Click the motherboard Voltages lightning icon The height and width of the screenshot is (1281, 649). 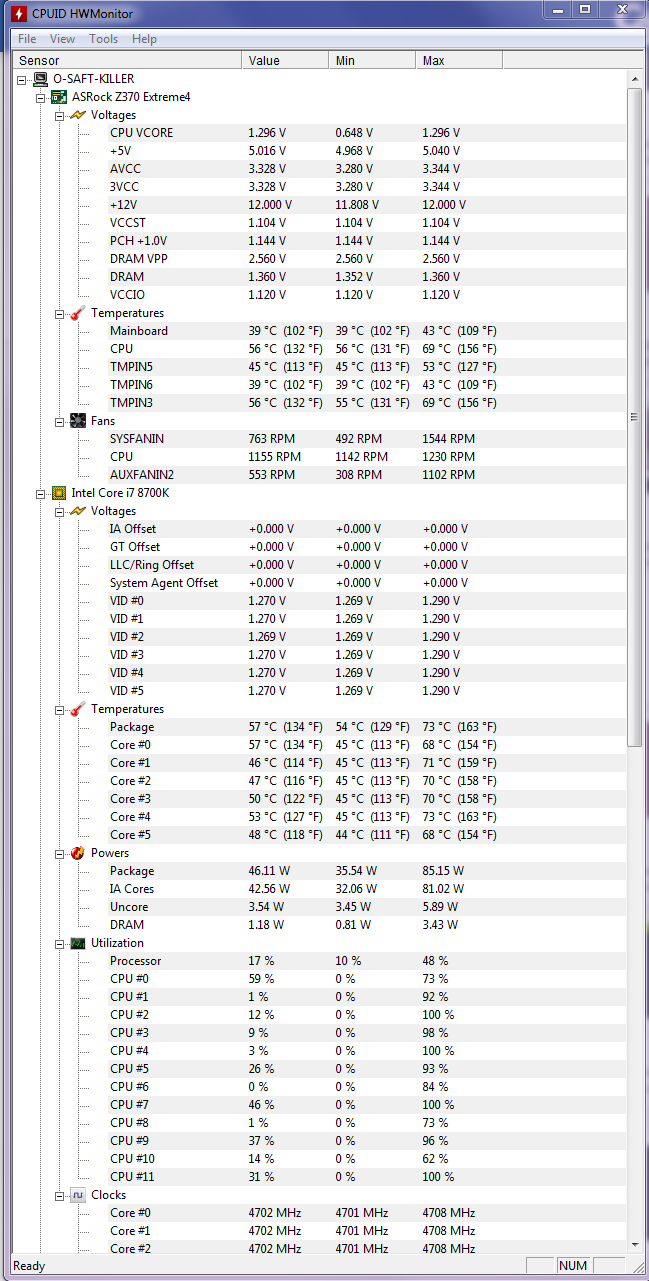click(77, 115)
